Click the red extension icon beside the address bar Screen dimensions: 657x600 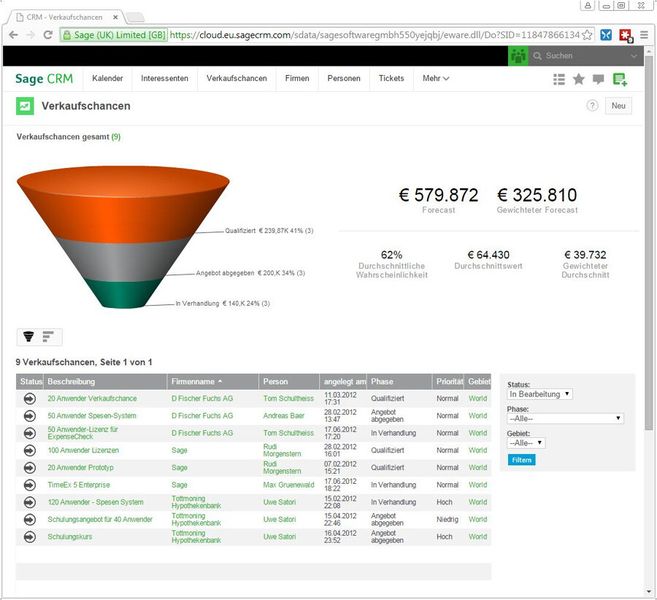tap(626, 35)
